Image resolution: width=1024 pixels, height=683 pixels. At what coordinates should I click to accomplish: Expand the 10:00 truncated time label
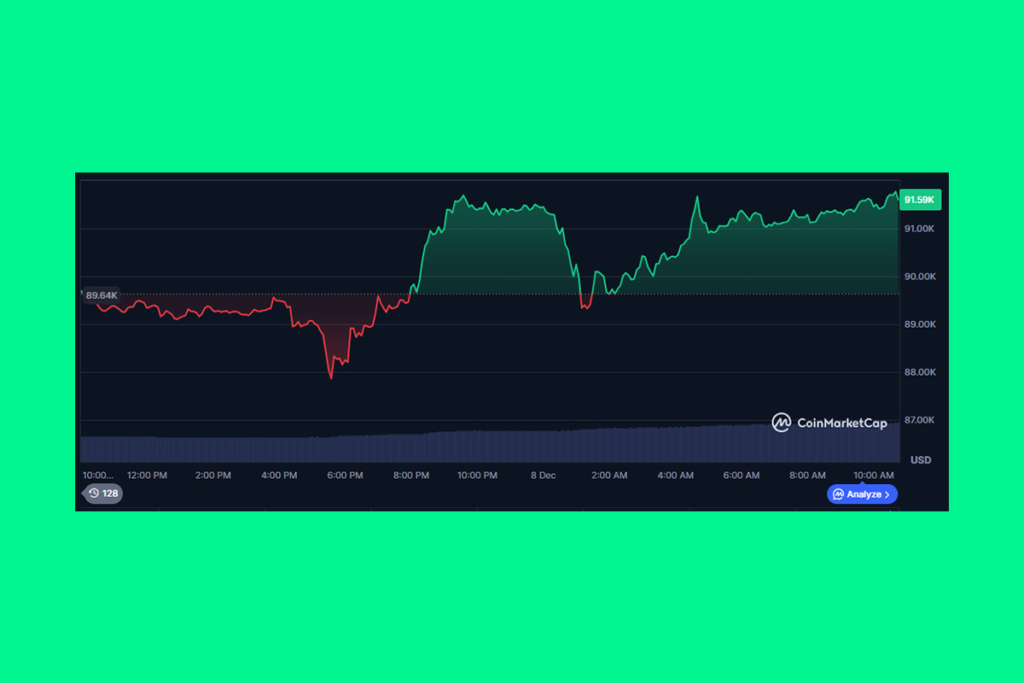click(x=97, y=474)
